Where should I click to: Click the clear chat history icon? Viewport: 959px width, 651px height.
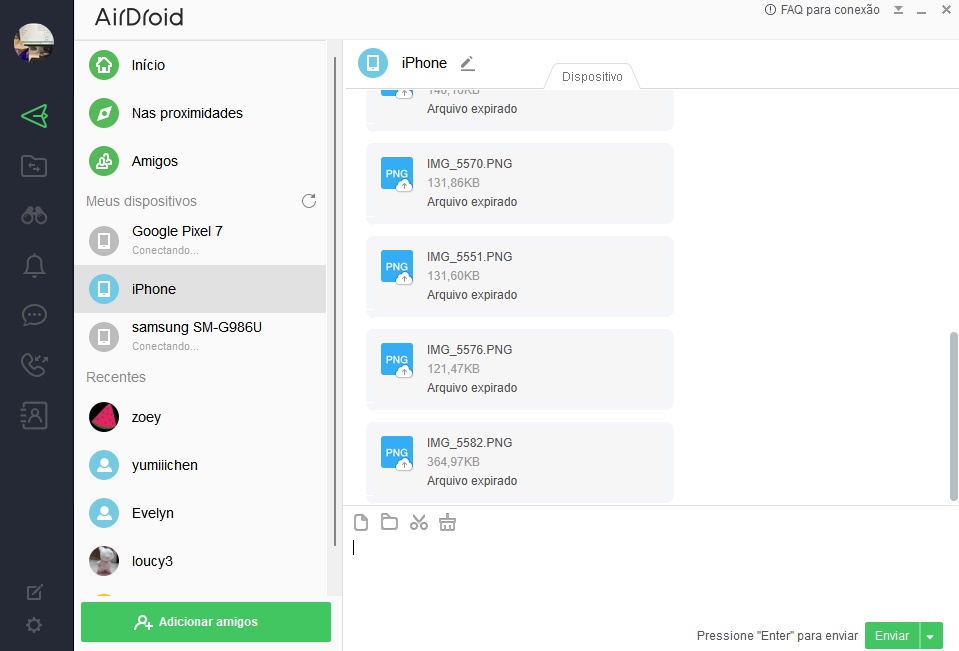pos(447,521)
